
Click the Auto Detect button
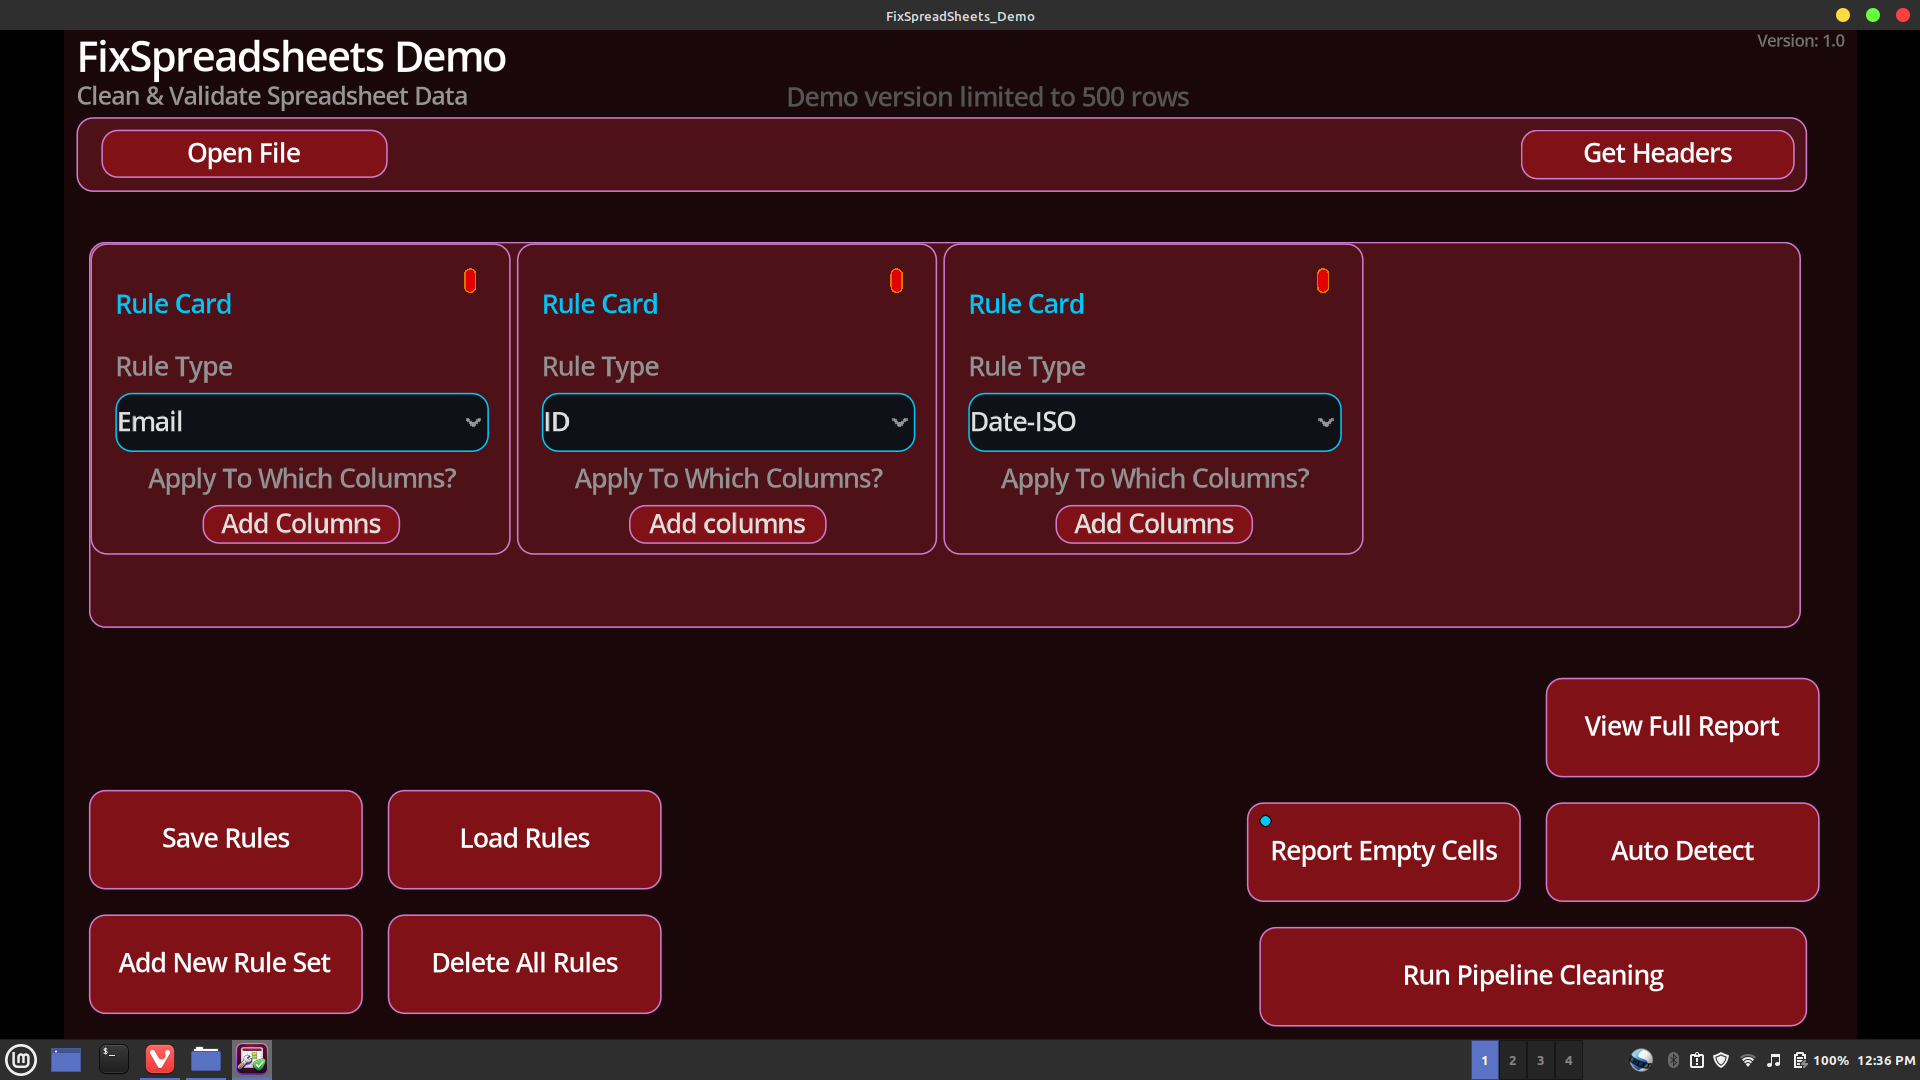click(1682, 851)
